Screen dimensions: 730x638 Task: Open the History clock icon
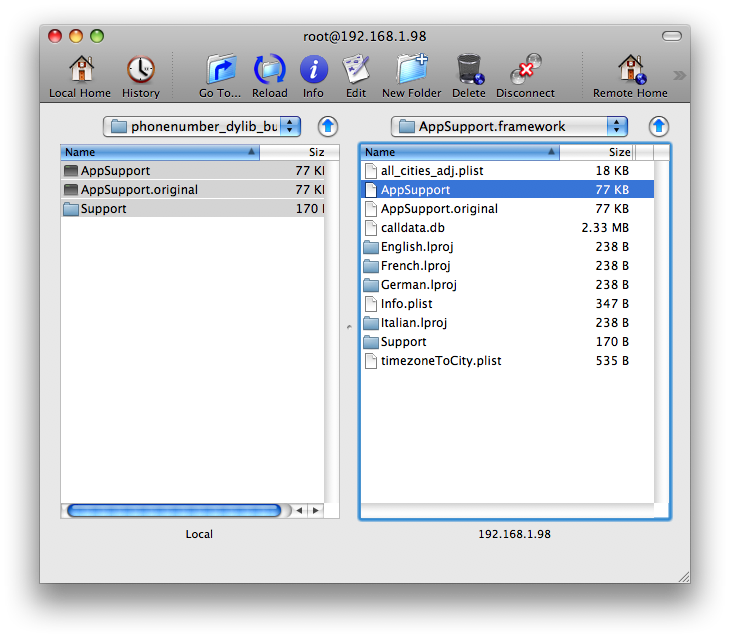(140, 70)
